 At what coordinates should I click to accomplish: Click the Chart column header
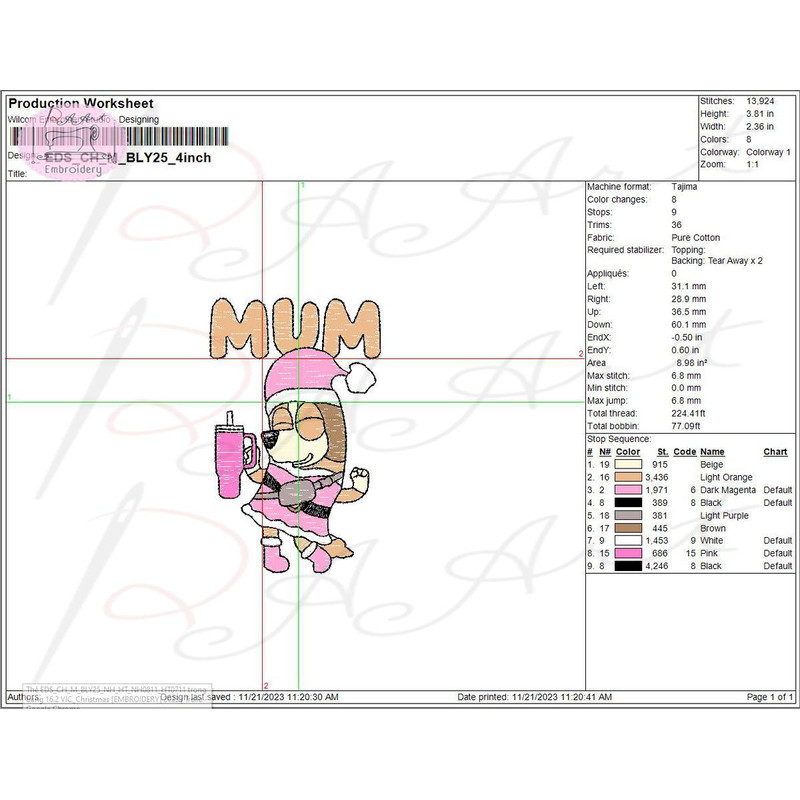[775, 452]
